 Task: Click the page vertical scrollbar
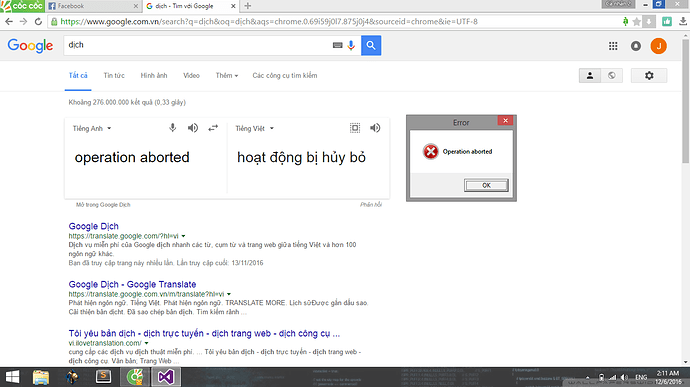685,101
